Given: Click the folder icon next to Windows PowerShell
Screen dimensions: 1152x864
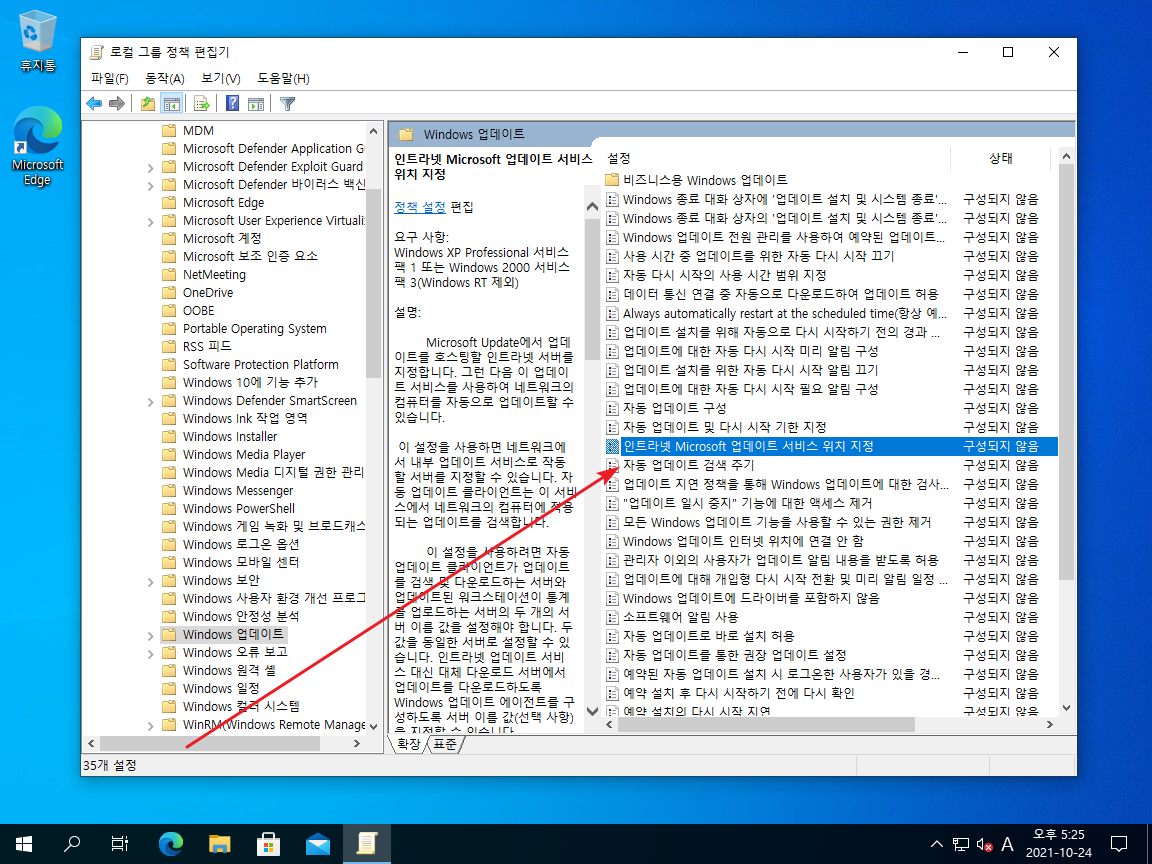Looking at the screenshot, I should point(169,508).
